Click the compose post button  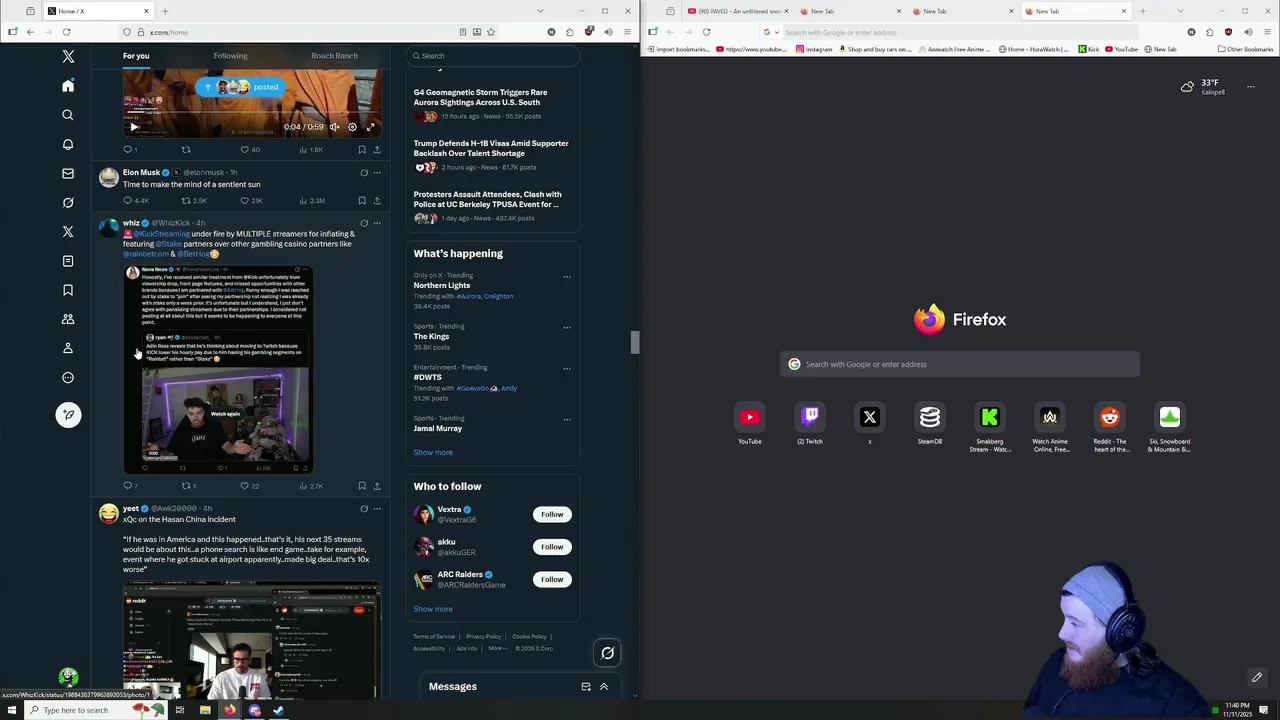click(68, 415)
